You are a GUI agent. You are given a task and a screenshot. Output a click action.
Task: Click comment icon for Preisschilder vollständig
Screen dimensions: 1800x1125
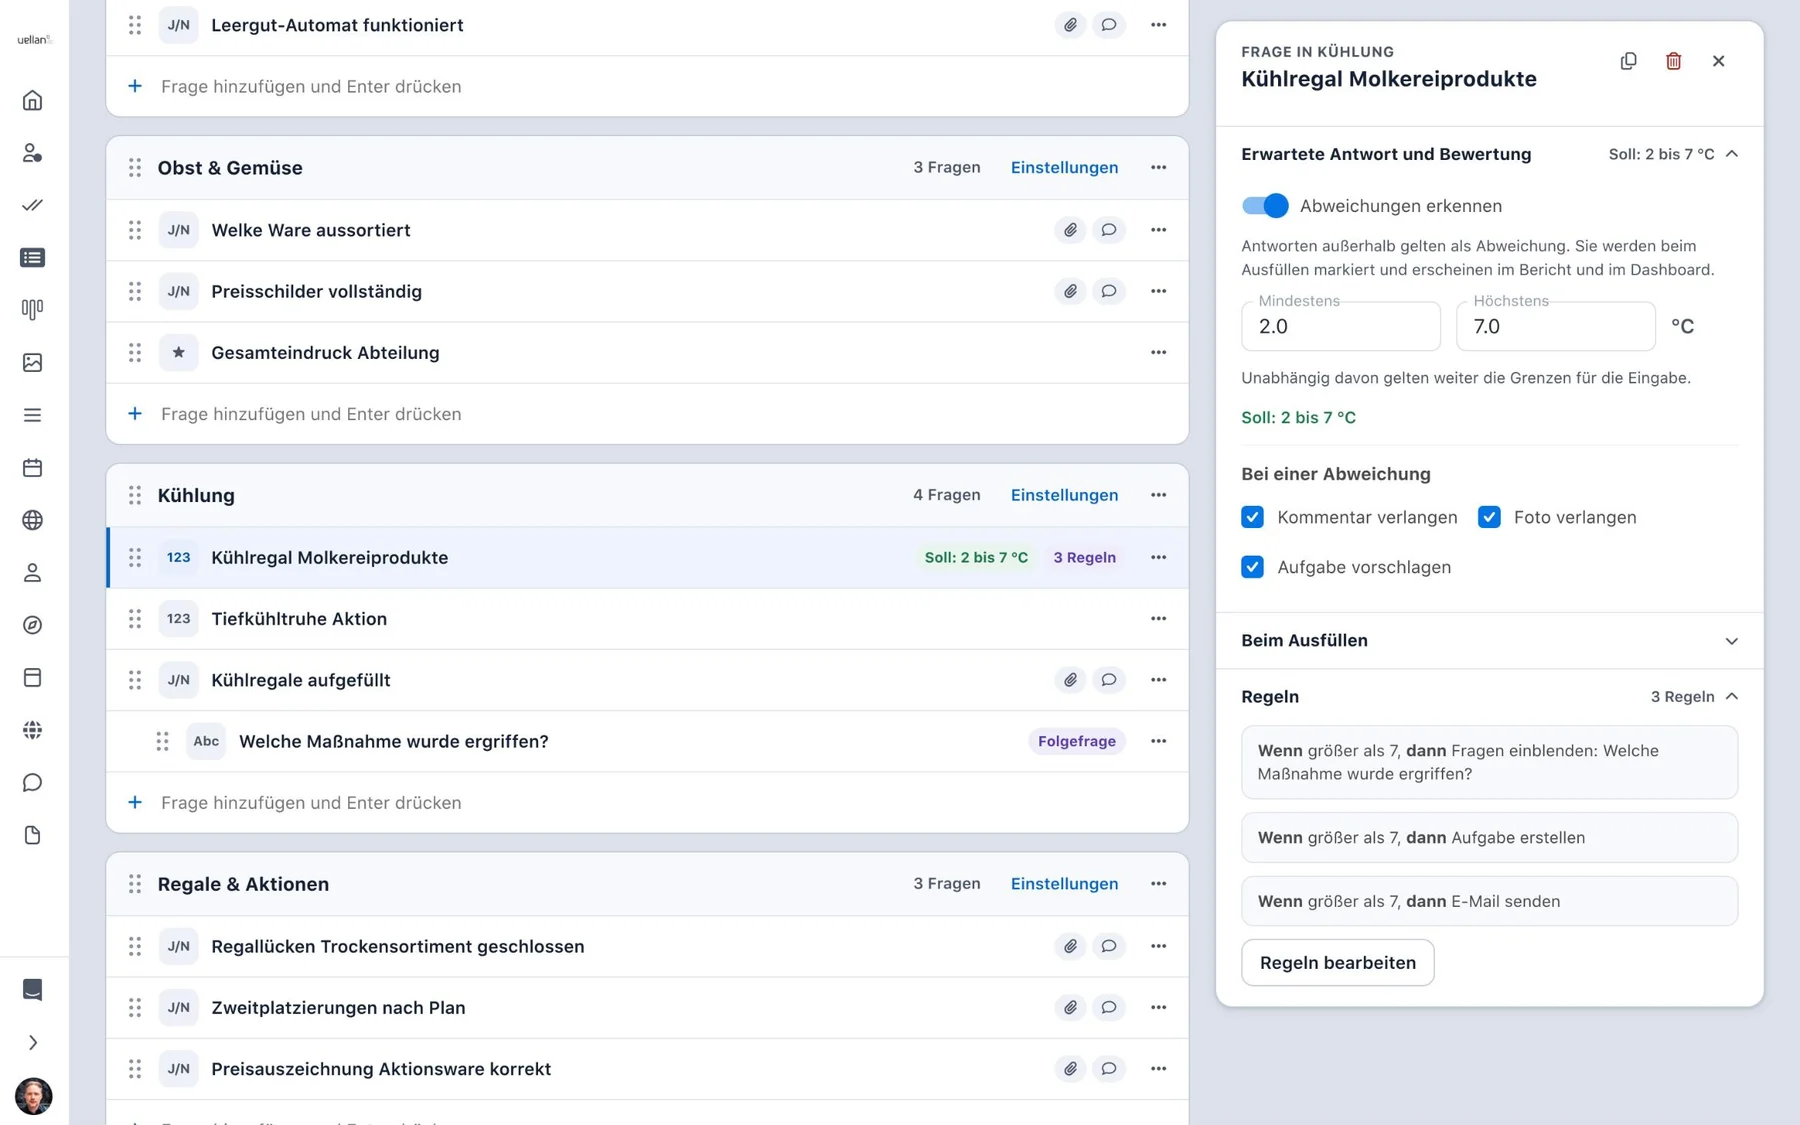1108,291
